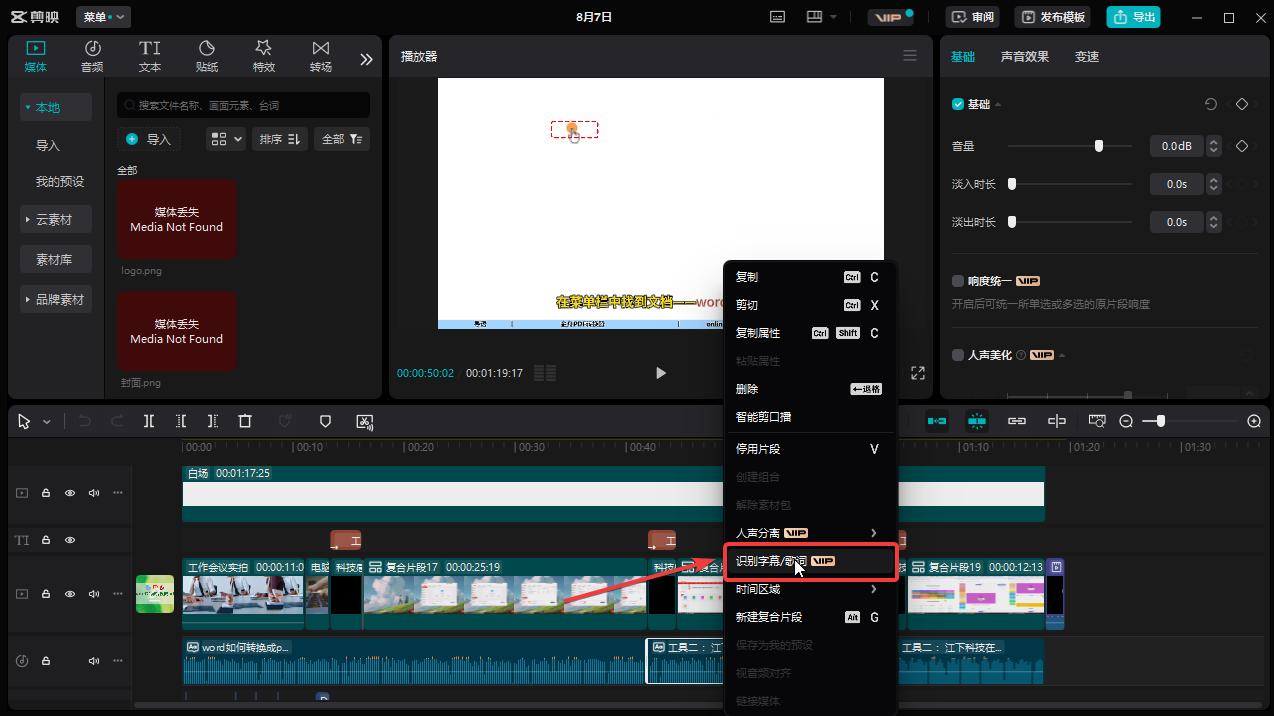Uncheck the 基础 checkbox
Viewport: 1274px width, 716px height.
click(x=958, y=104)
